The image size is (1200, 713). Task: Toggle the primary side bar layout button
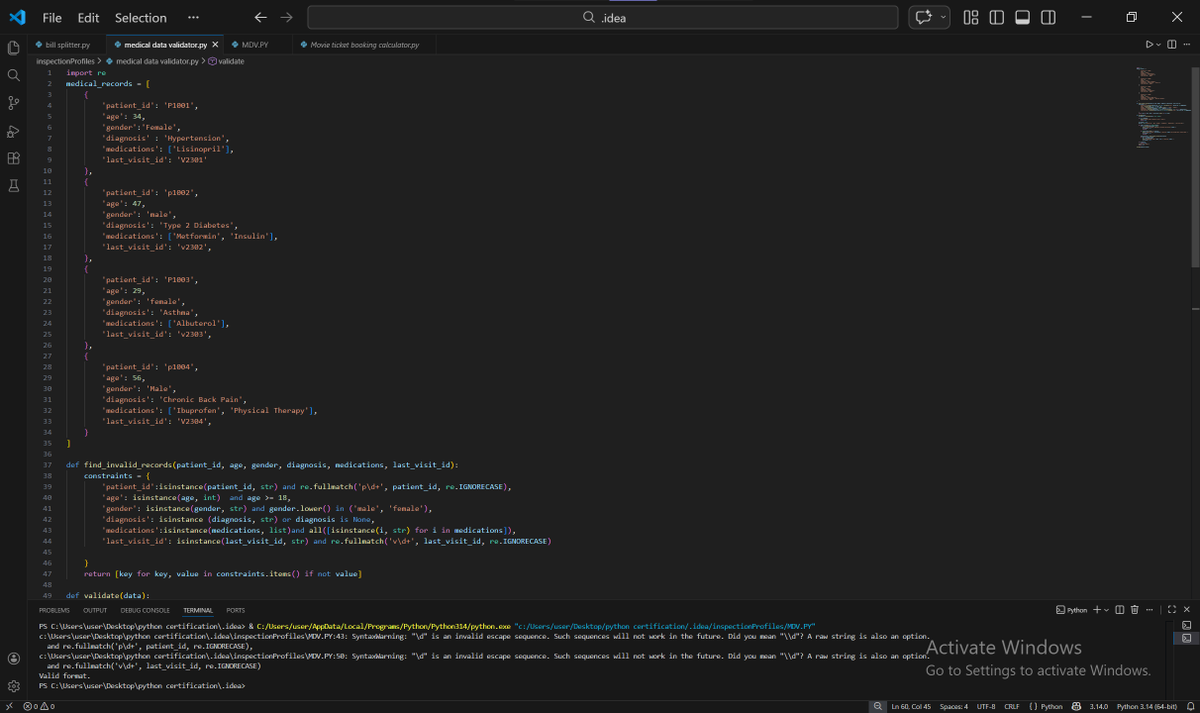point(996,18)
